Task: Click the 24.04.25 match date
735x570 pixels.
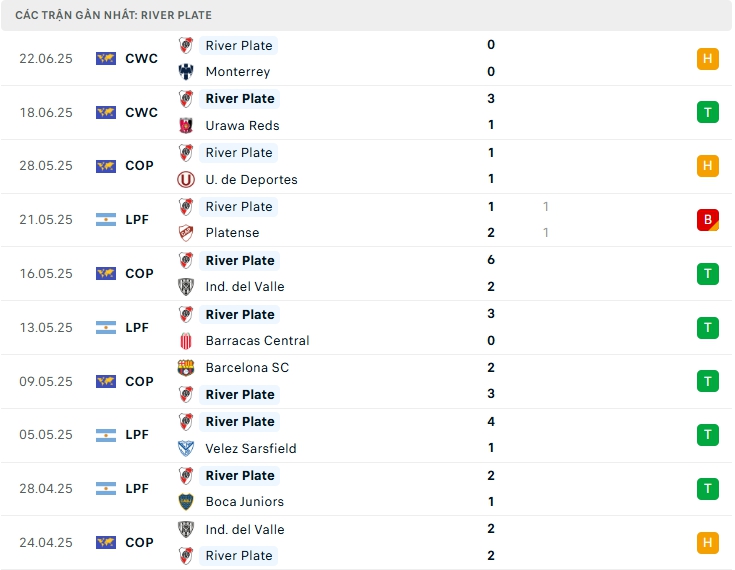Action: point(46,543)
